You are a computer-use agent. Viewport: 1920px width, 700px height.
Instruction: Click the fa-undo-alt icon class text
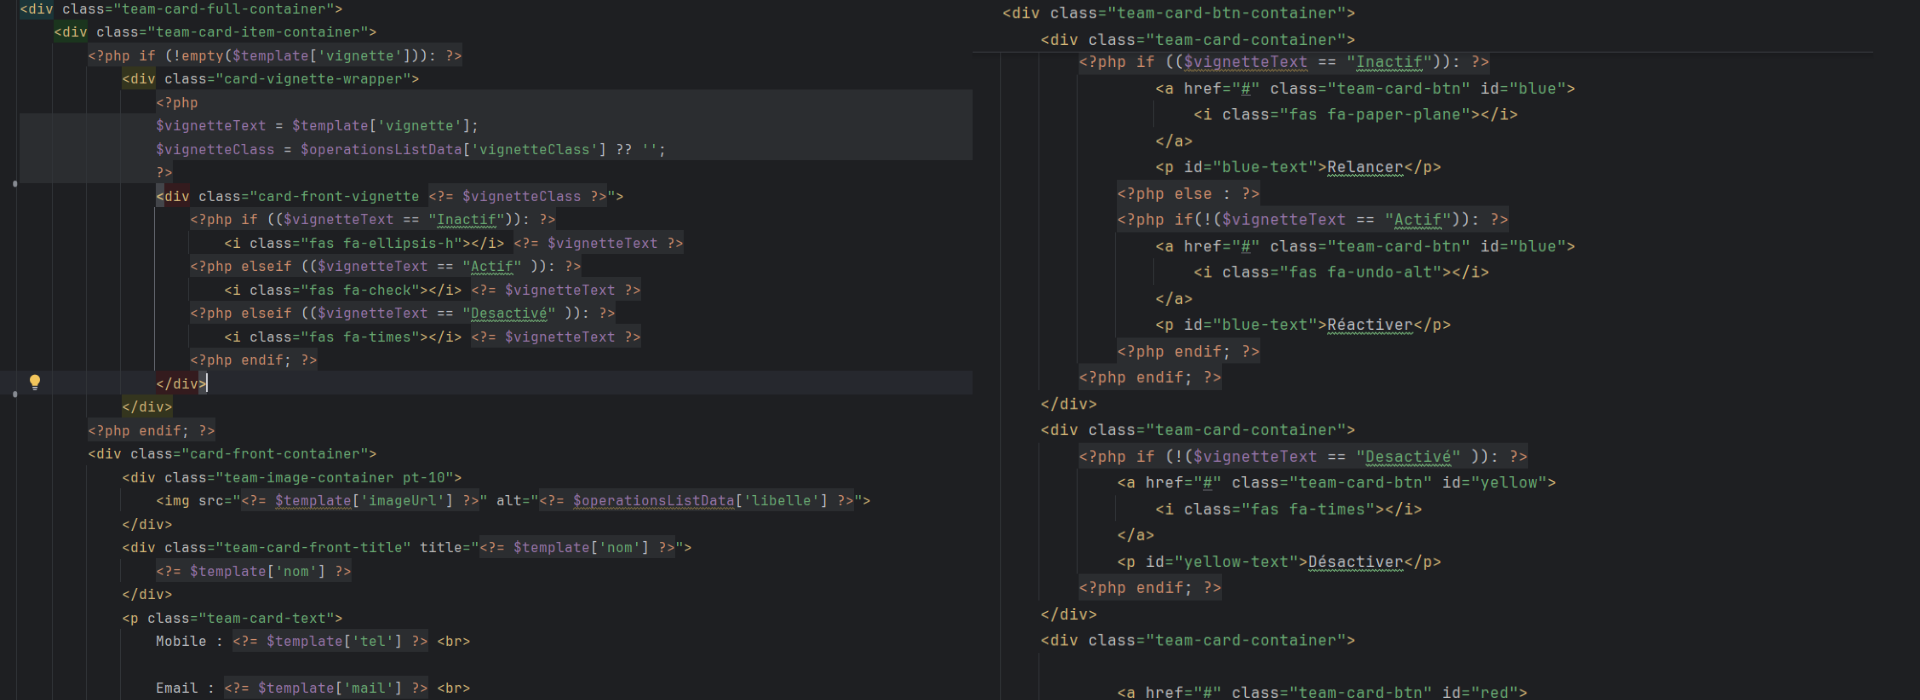1384,272
